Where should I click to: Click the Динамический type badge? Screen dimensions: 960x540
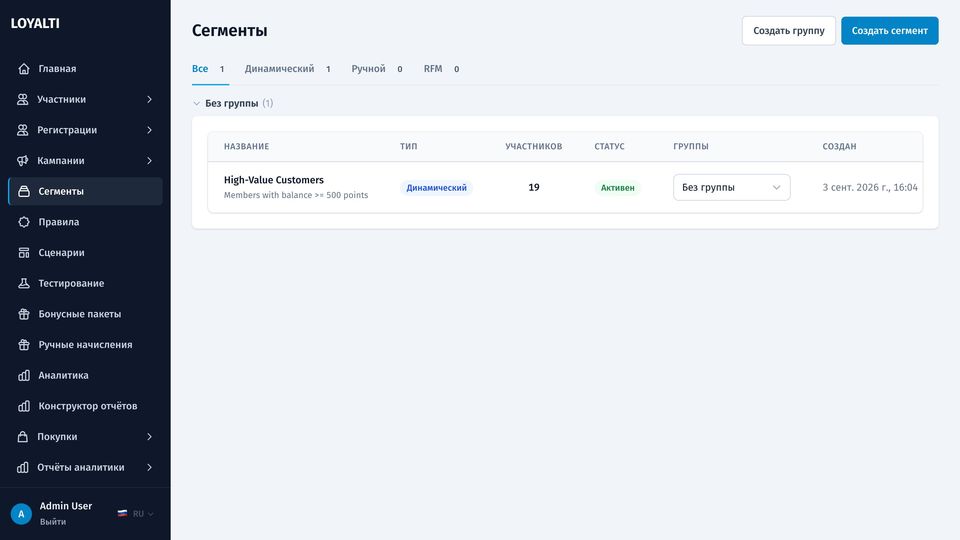coord(436,188)
